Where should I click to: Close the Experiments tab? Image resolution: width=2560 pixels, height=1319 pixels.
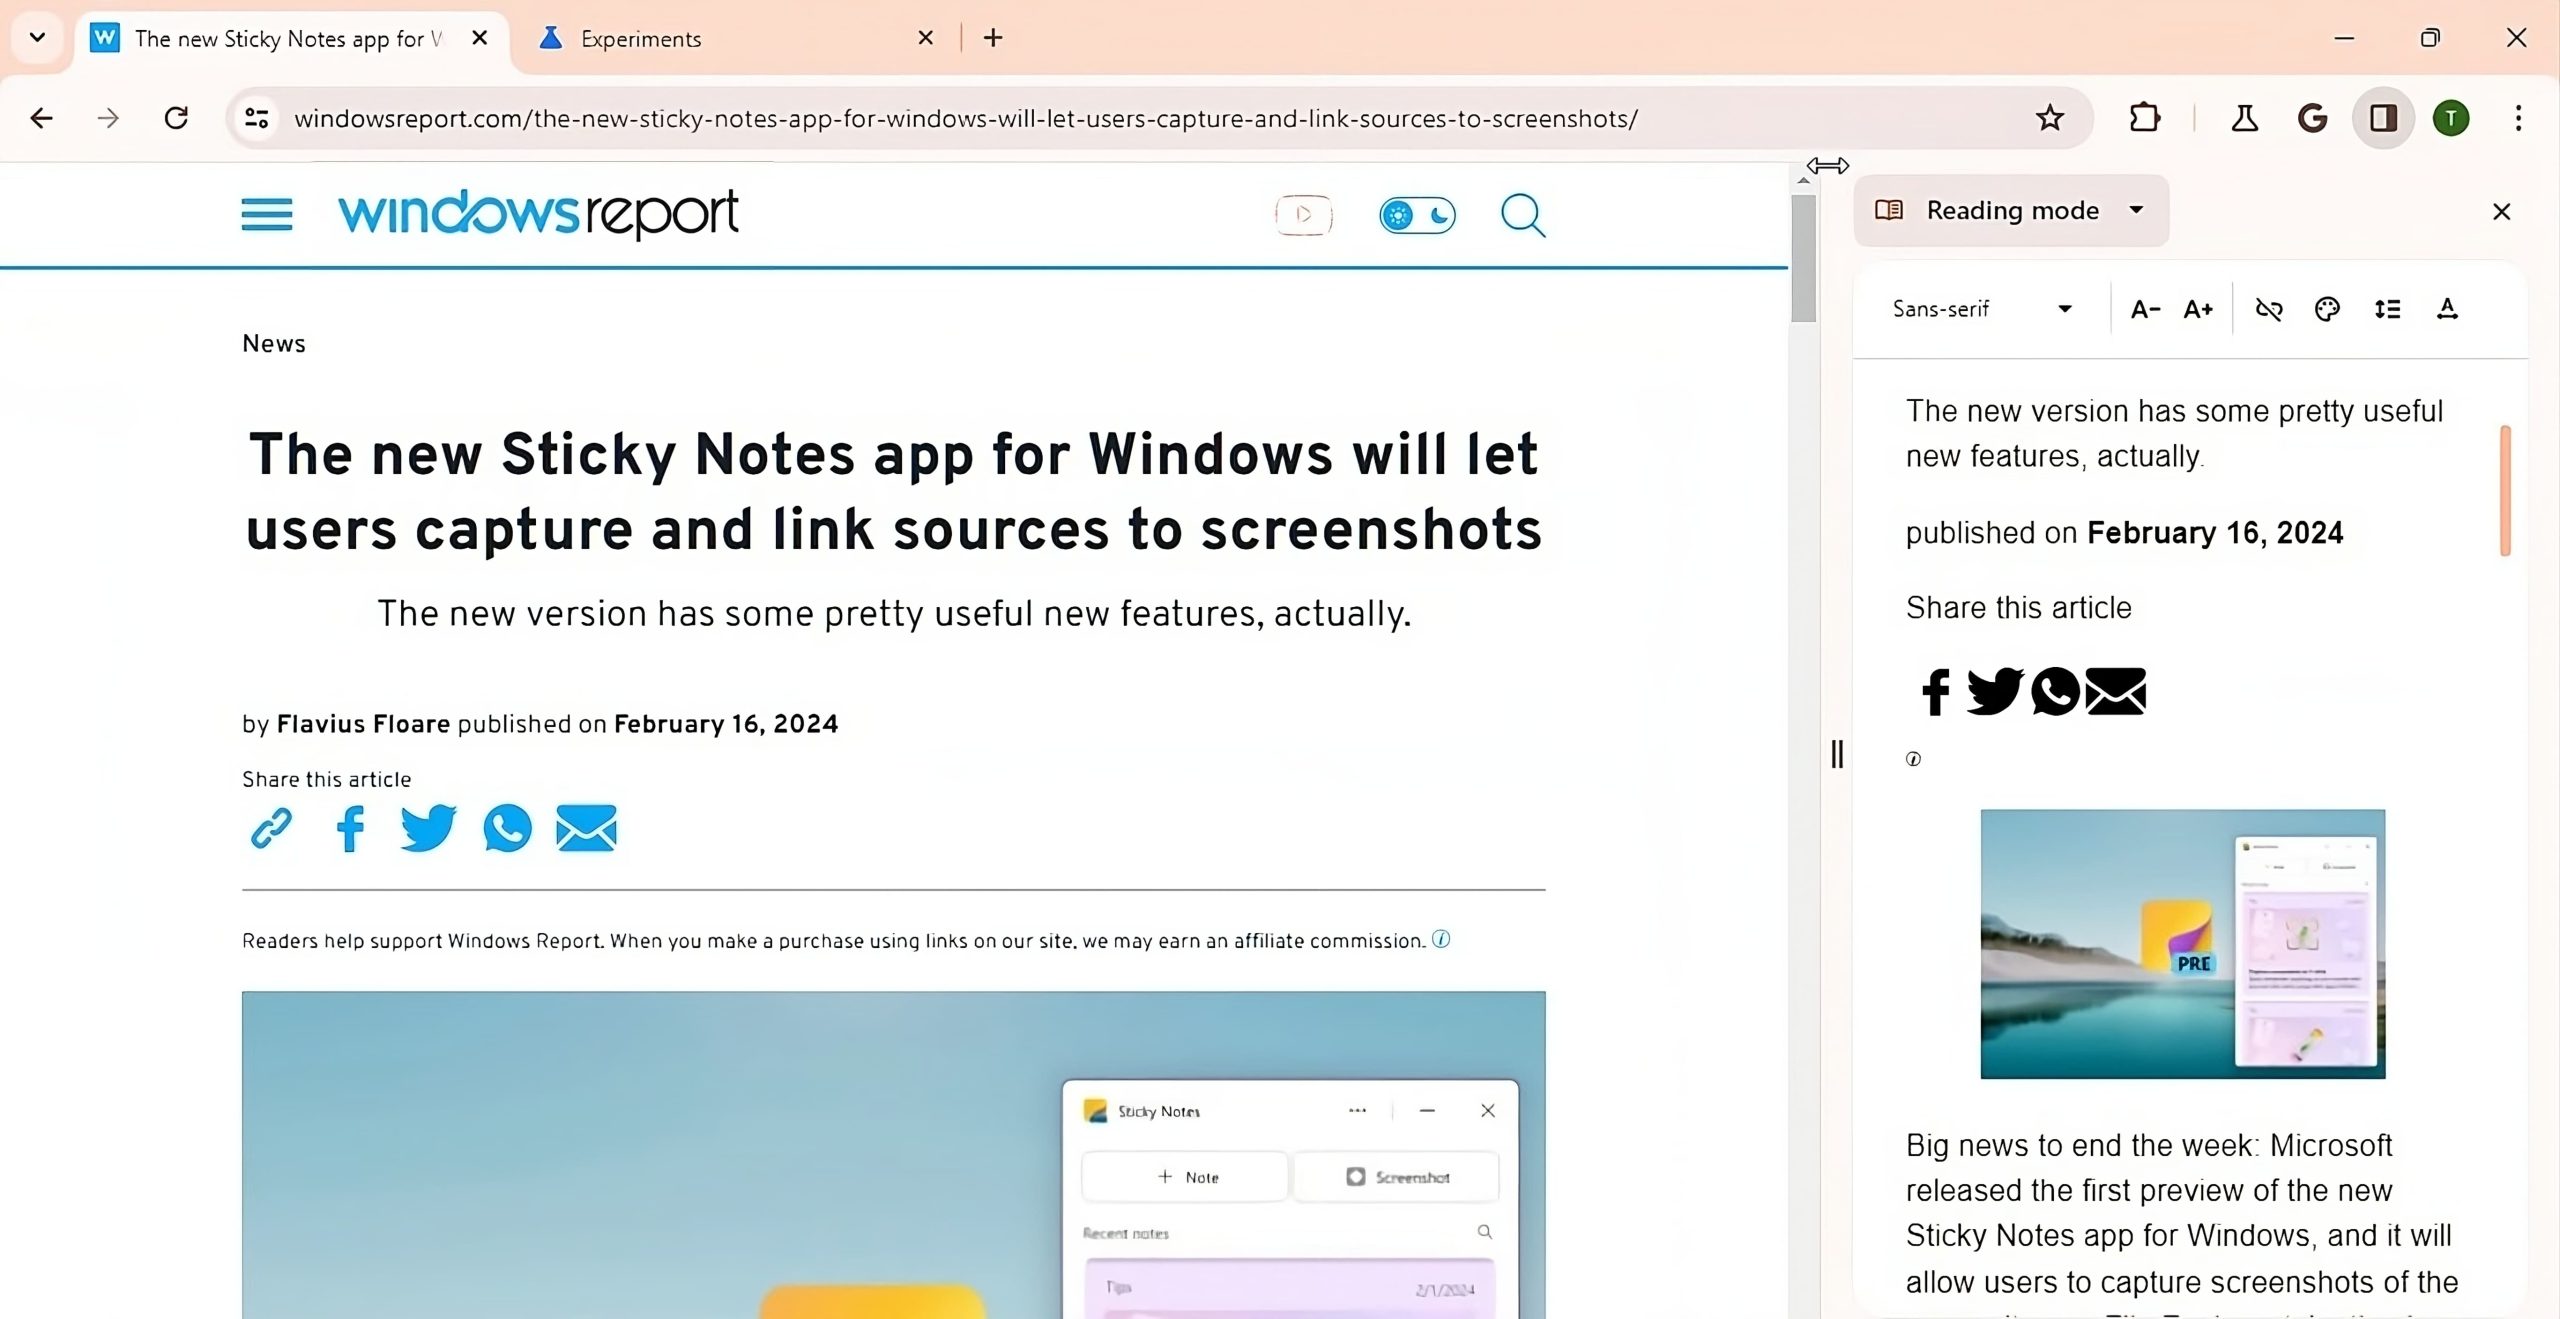pyautogui.click(x=925, y=38)
